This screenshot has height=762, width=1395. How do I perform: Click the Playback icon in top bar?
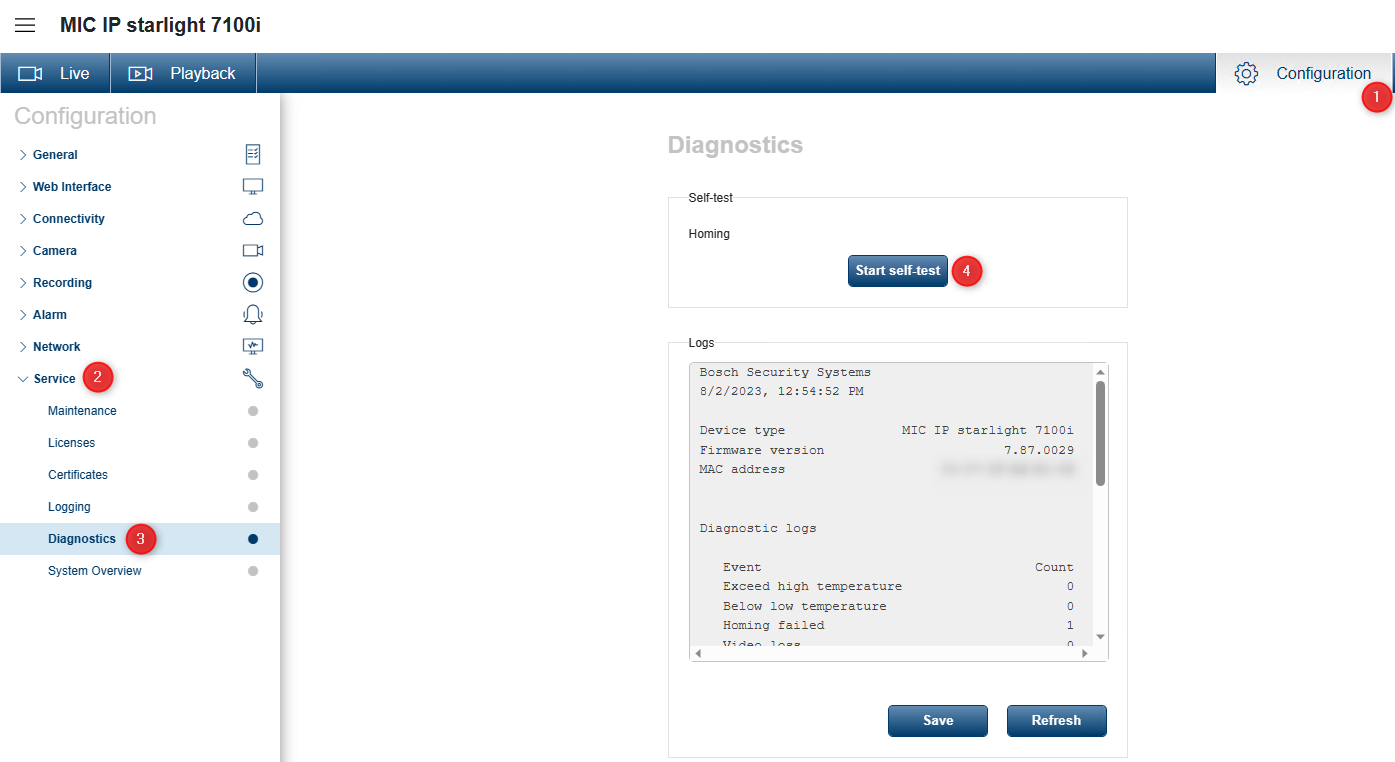pyautogui.click(x=141, y=73)
